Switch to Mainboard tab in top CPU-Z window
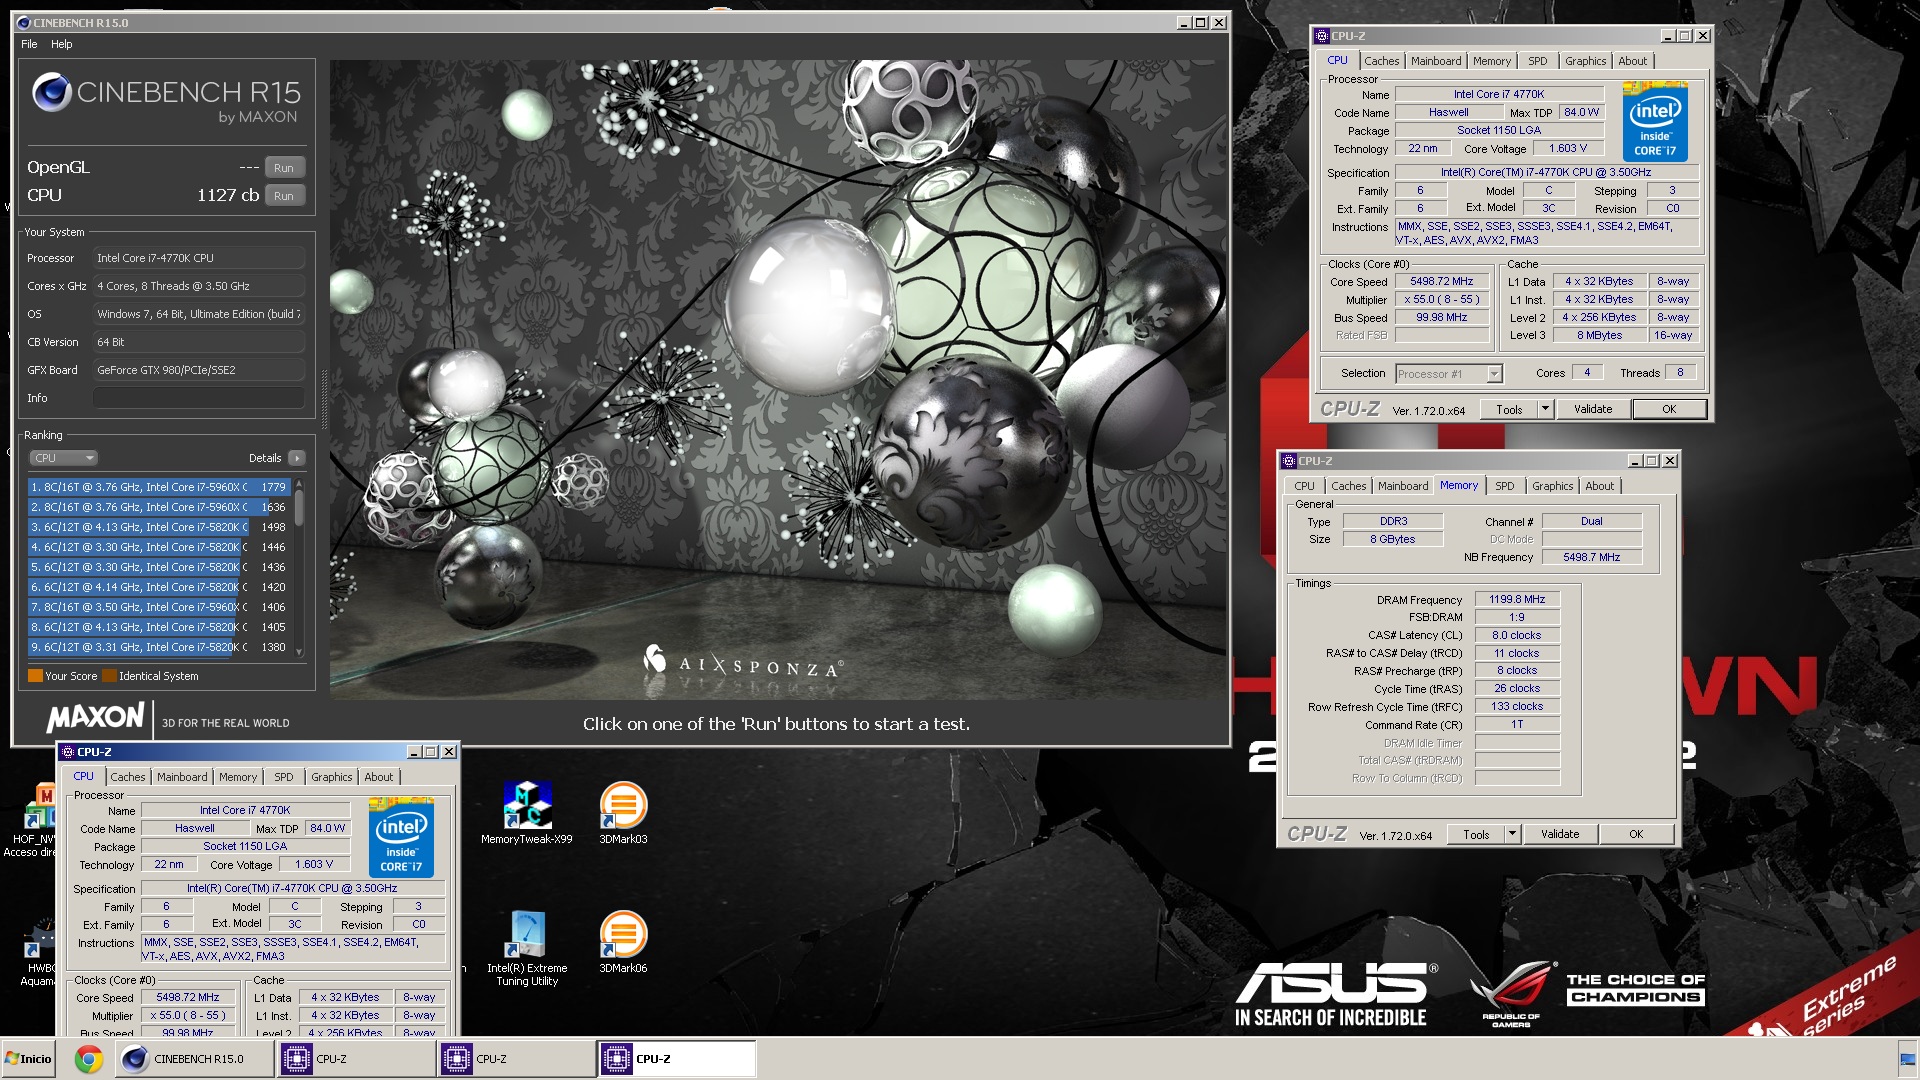The width and height of the screenshot is (1920, 1080). click(1436, 61)
